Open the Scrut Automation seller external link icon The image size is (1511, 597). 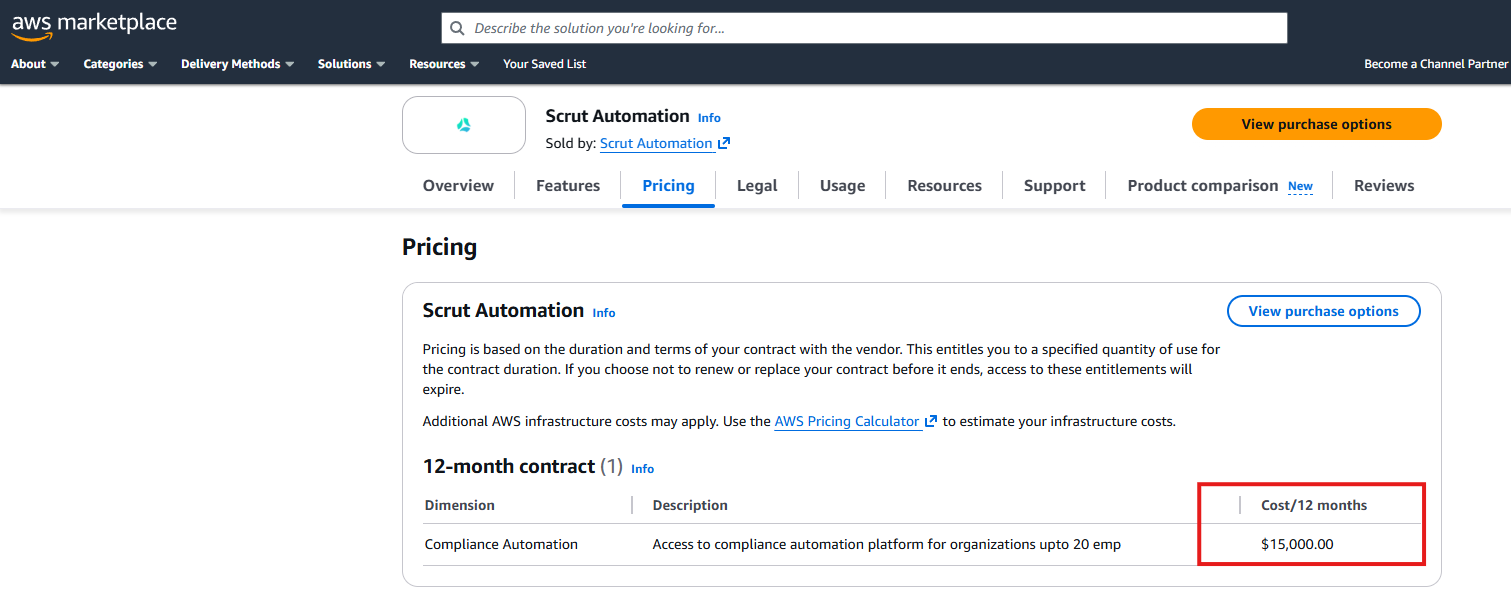pos(724,143)
